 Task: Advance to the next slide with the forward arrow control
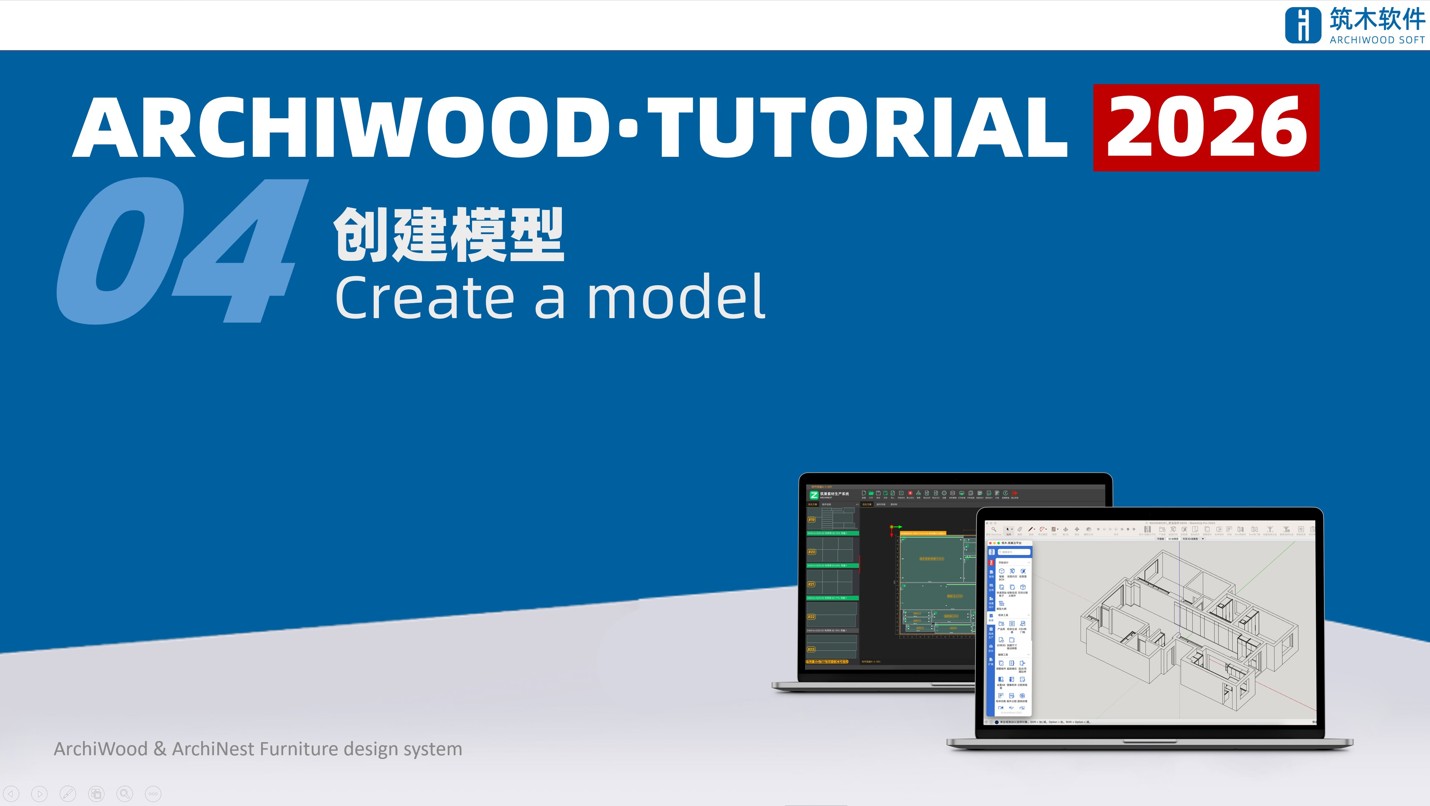39,793
